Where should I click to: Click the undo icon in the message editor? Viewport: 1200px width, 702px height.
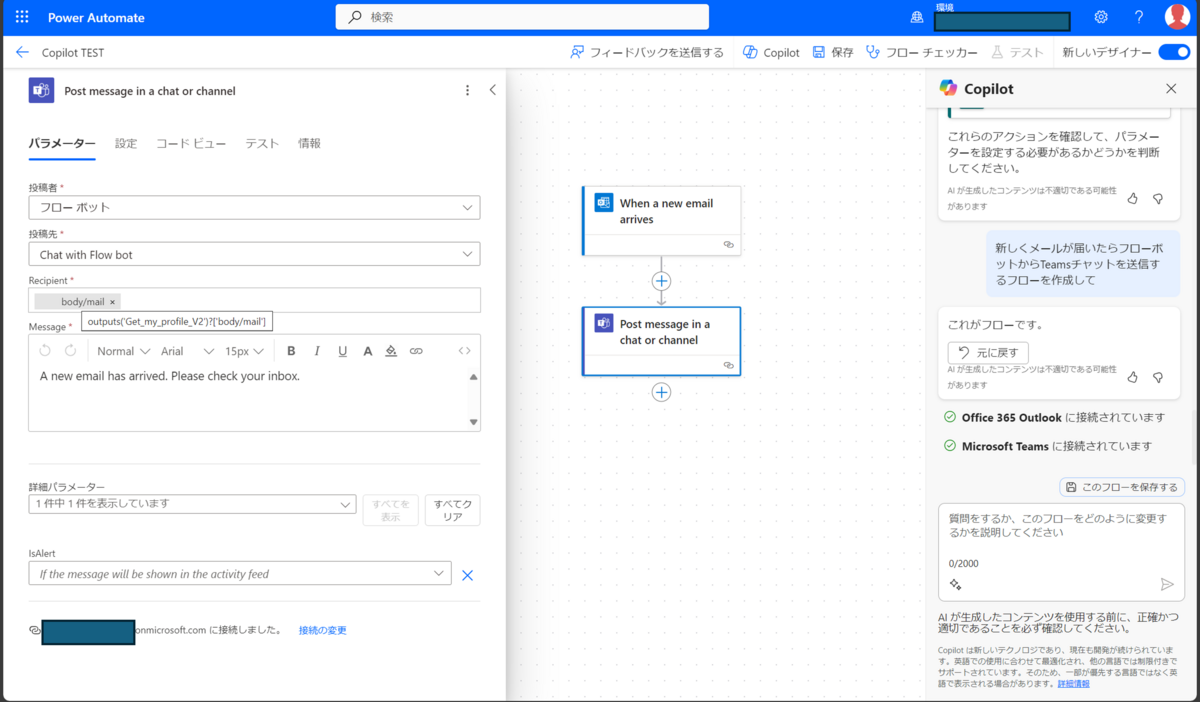pyautogui.click(x=45, y=351)
